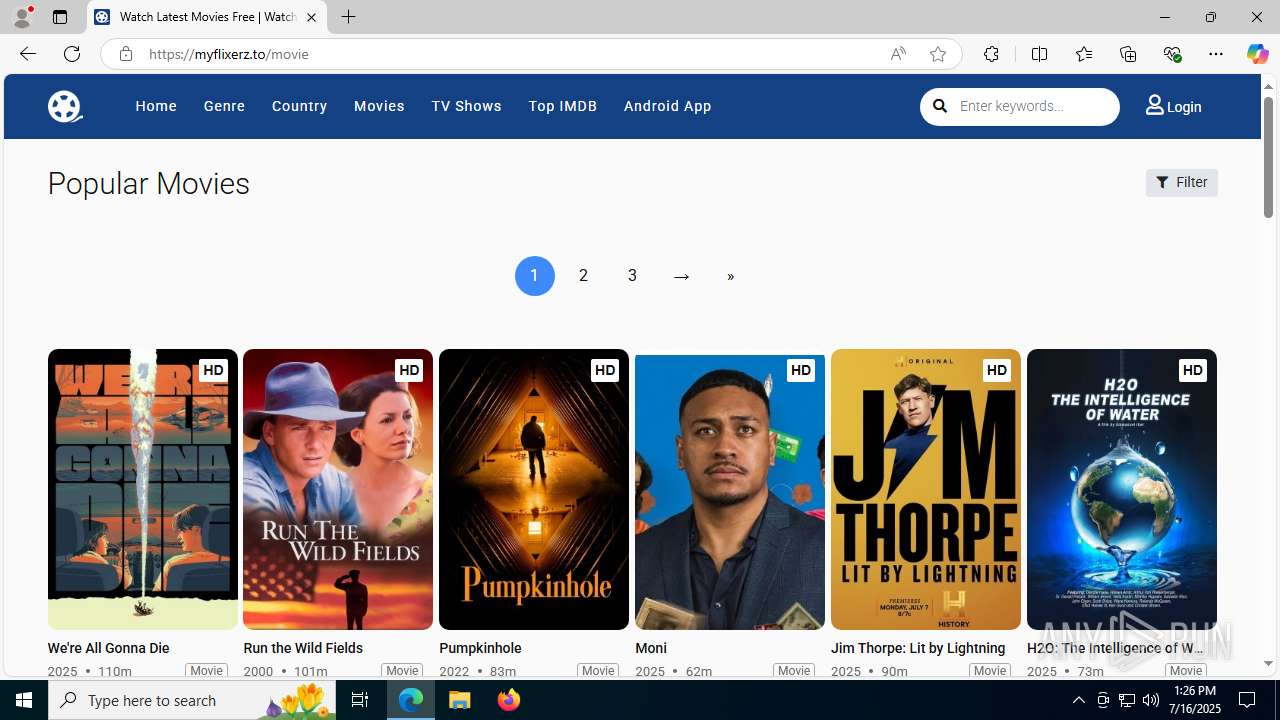The height and width of the screenshot is (720, 1280).
Task: Open Browser essentials heart icon
Action: click(x=1172, y=54)
